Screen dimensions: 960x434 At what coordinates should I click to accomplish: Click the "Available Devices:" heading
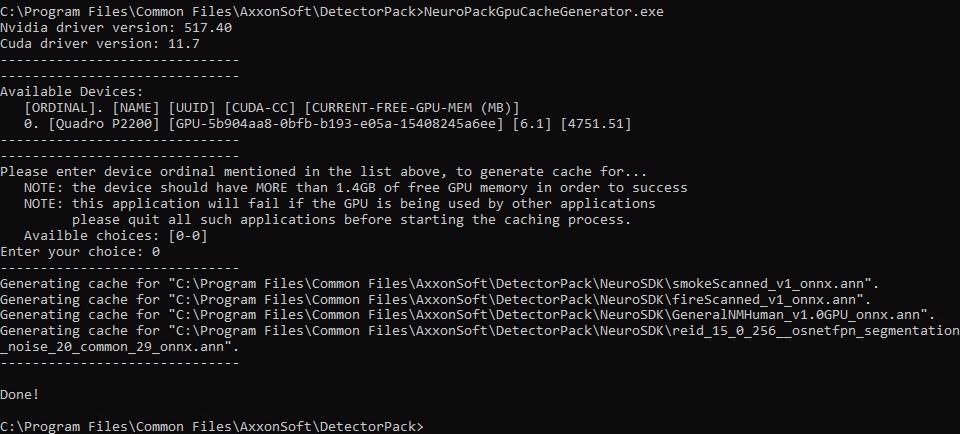click(72, 92)
